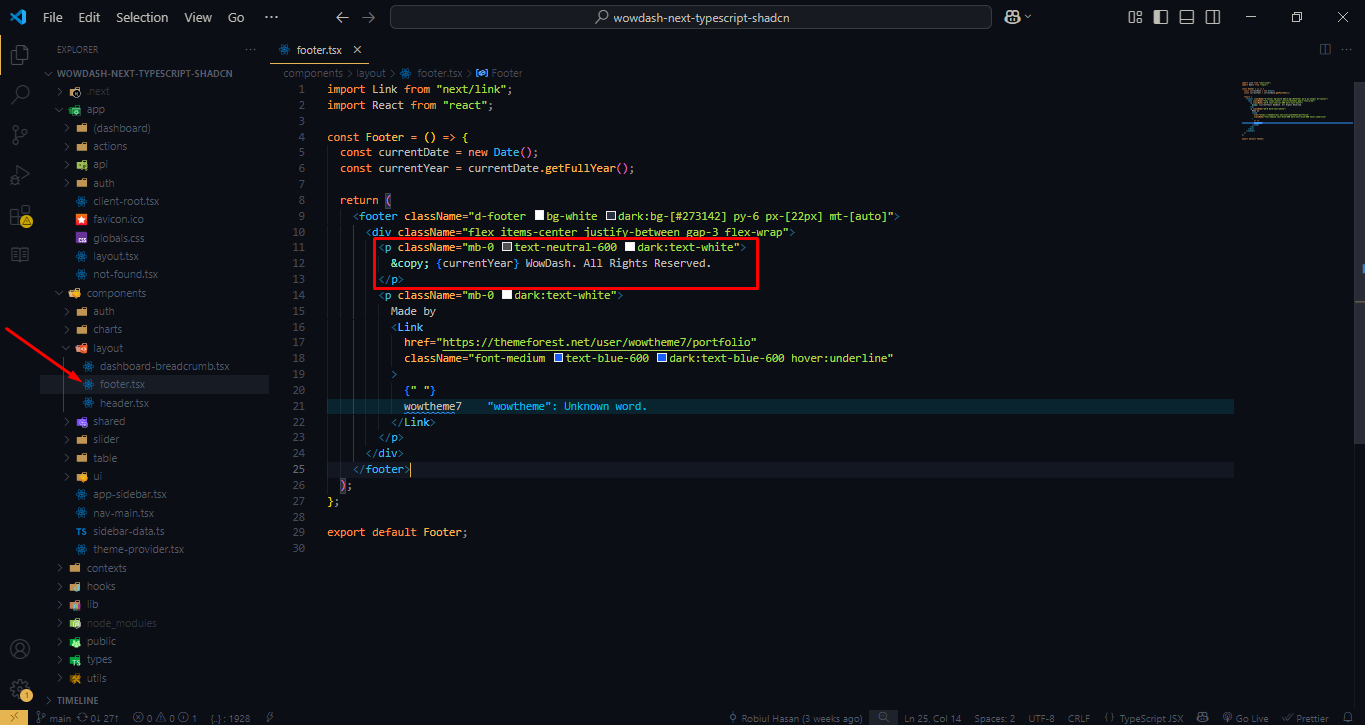1365x725 pixels.
Task: Click the bookshelf library icon below Extensions
Action: pyautogui.click(x=19, y=253)
